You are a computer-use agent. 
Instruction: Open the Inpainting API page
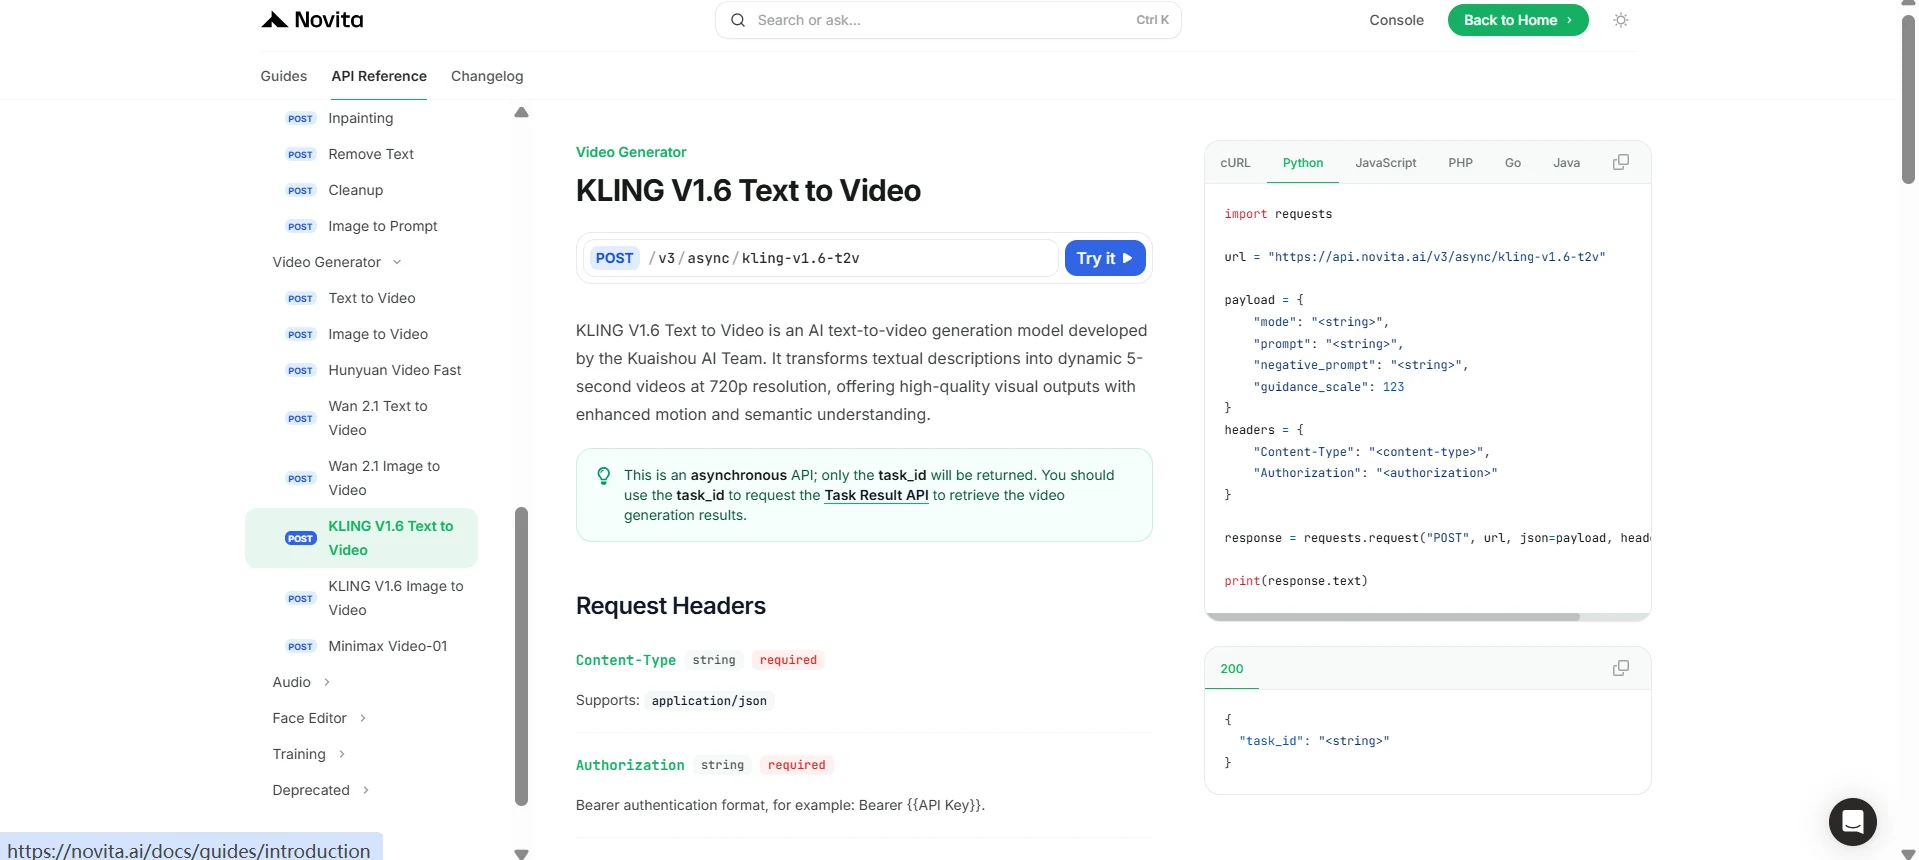[x=361, y=118]
